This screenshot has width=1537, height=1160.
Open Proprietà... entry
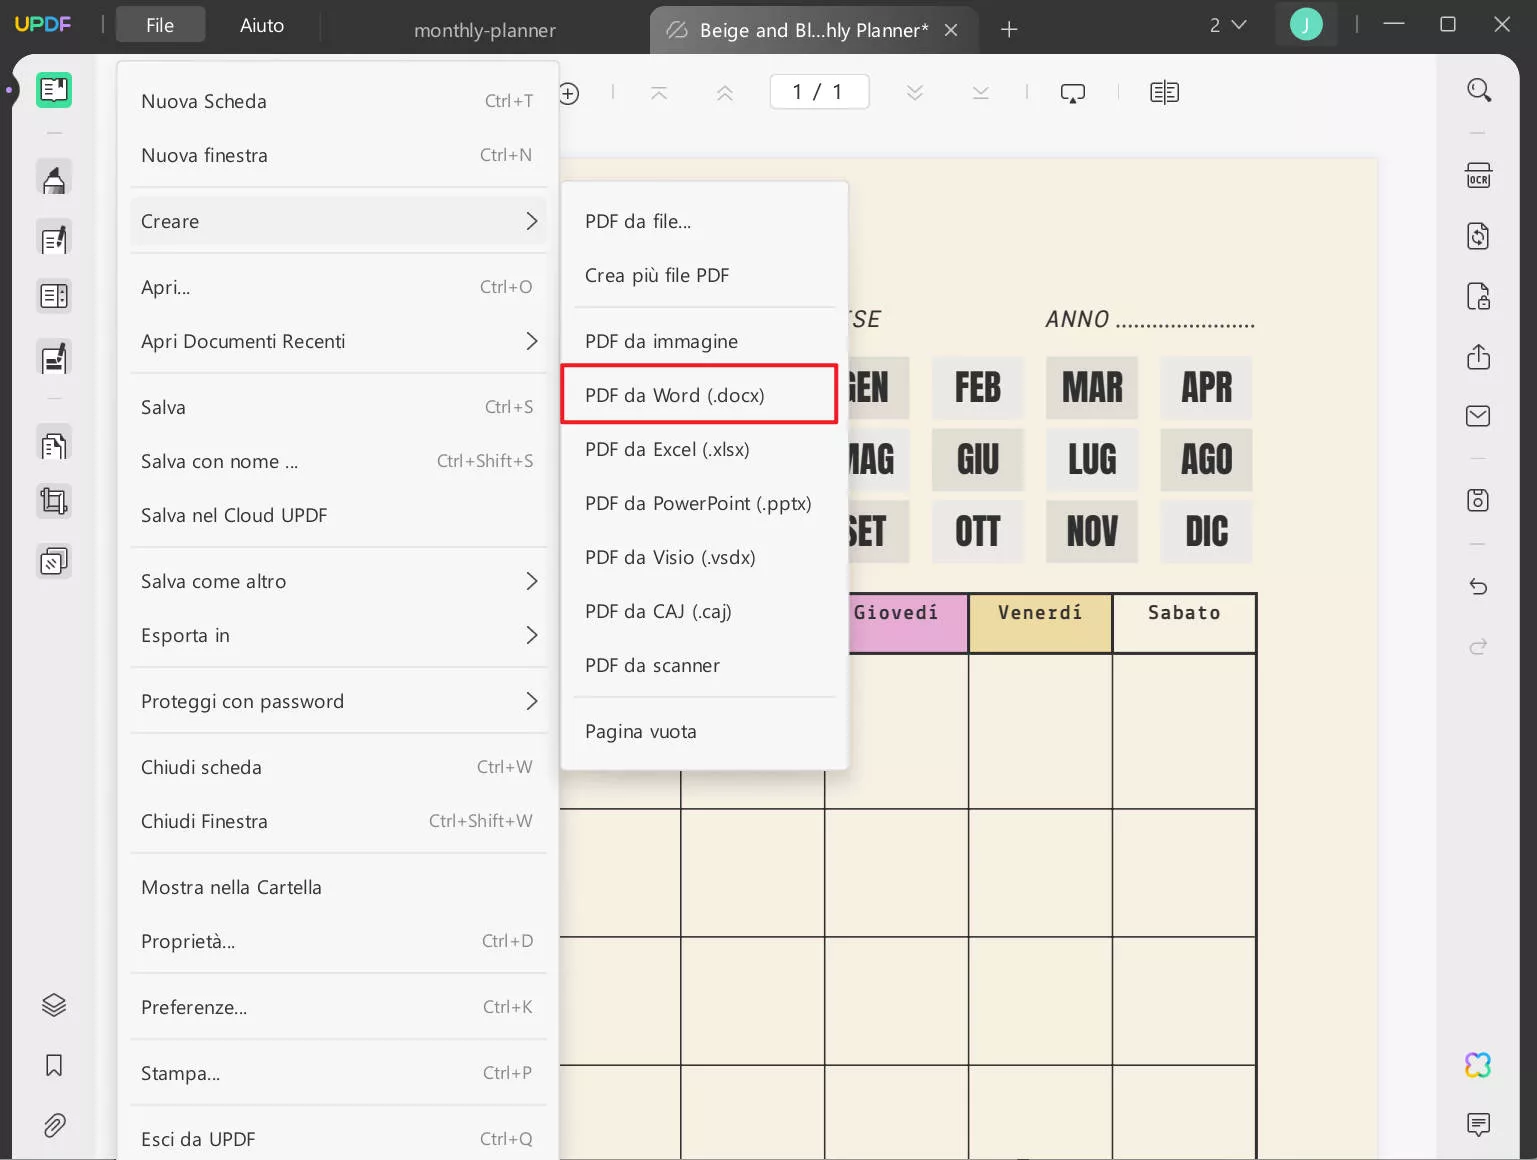338,941
